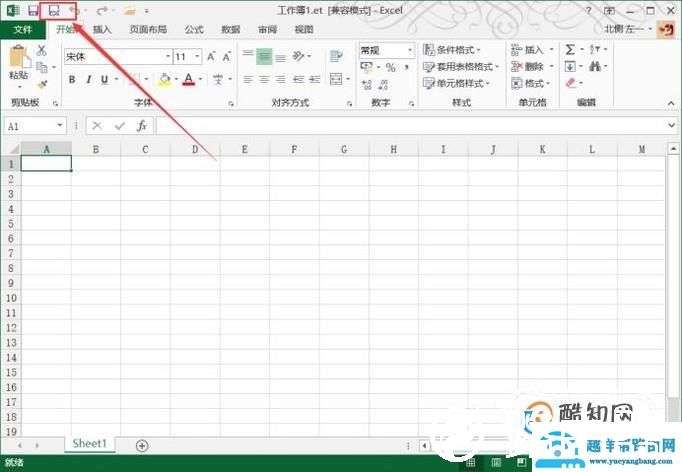Toggle Middle Align (highlighted)
The image size is (682, 472).
coord(264,56)
